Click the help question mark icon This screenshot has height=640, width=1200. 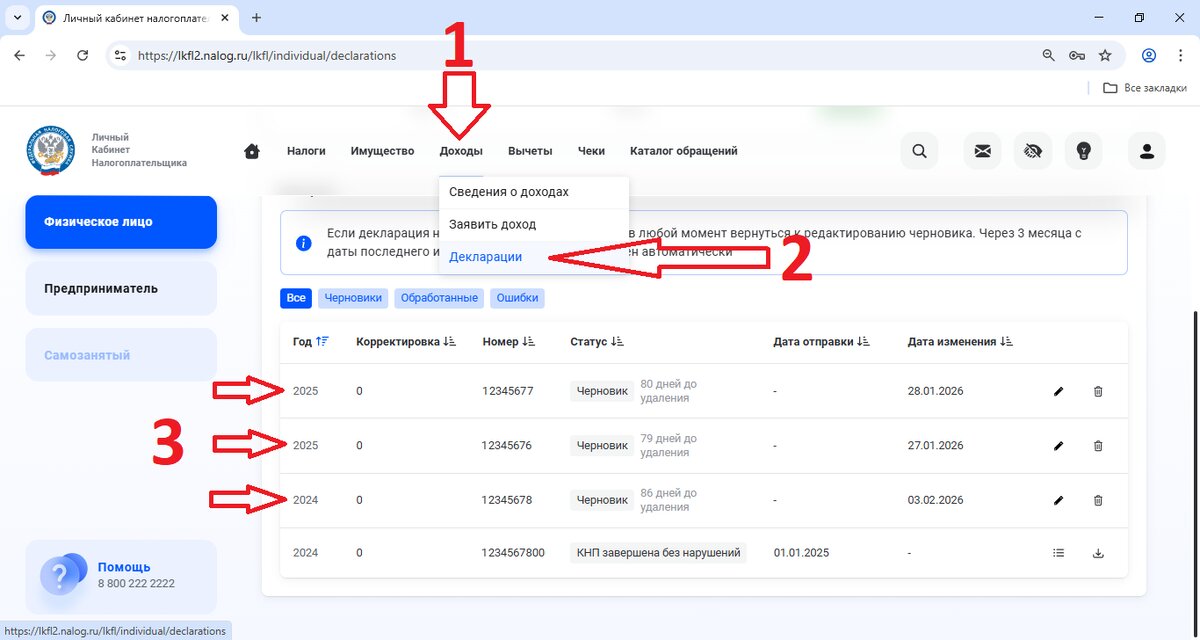click(64, 575)
